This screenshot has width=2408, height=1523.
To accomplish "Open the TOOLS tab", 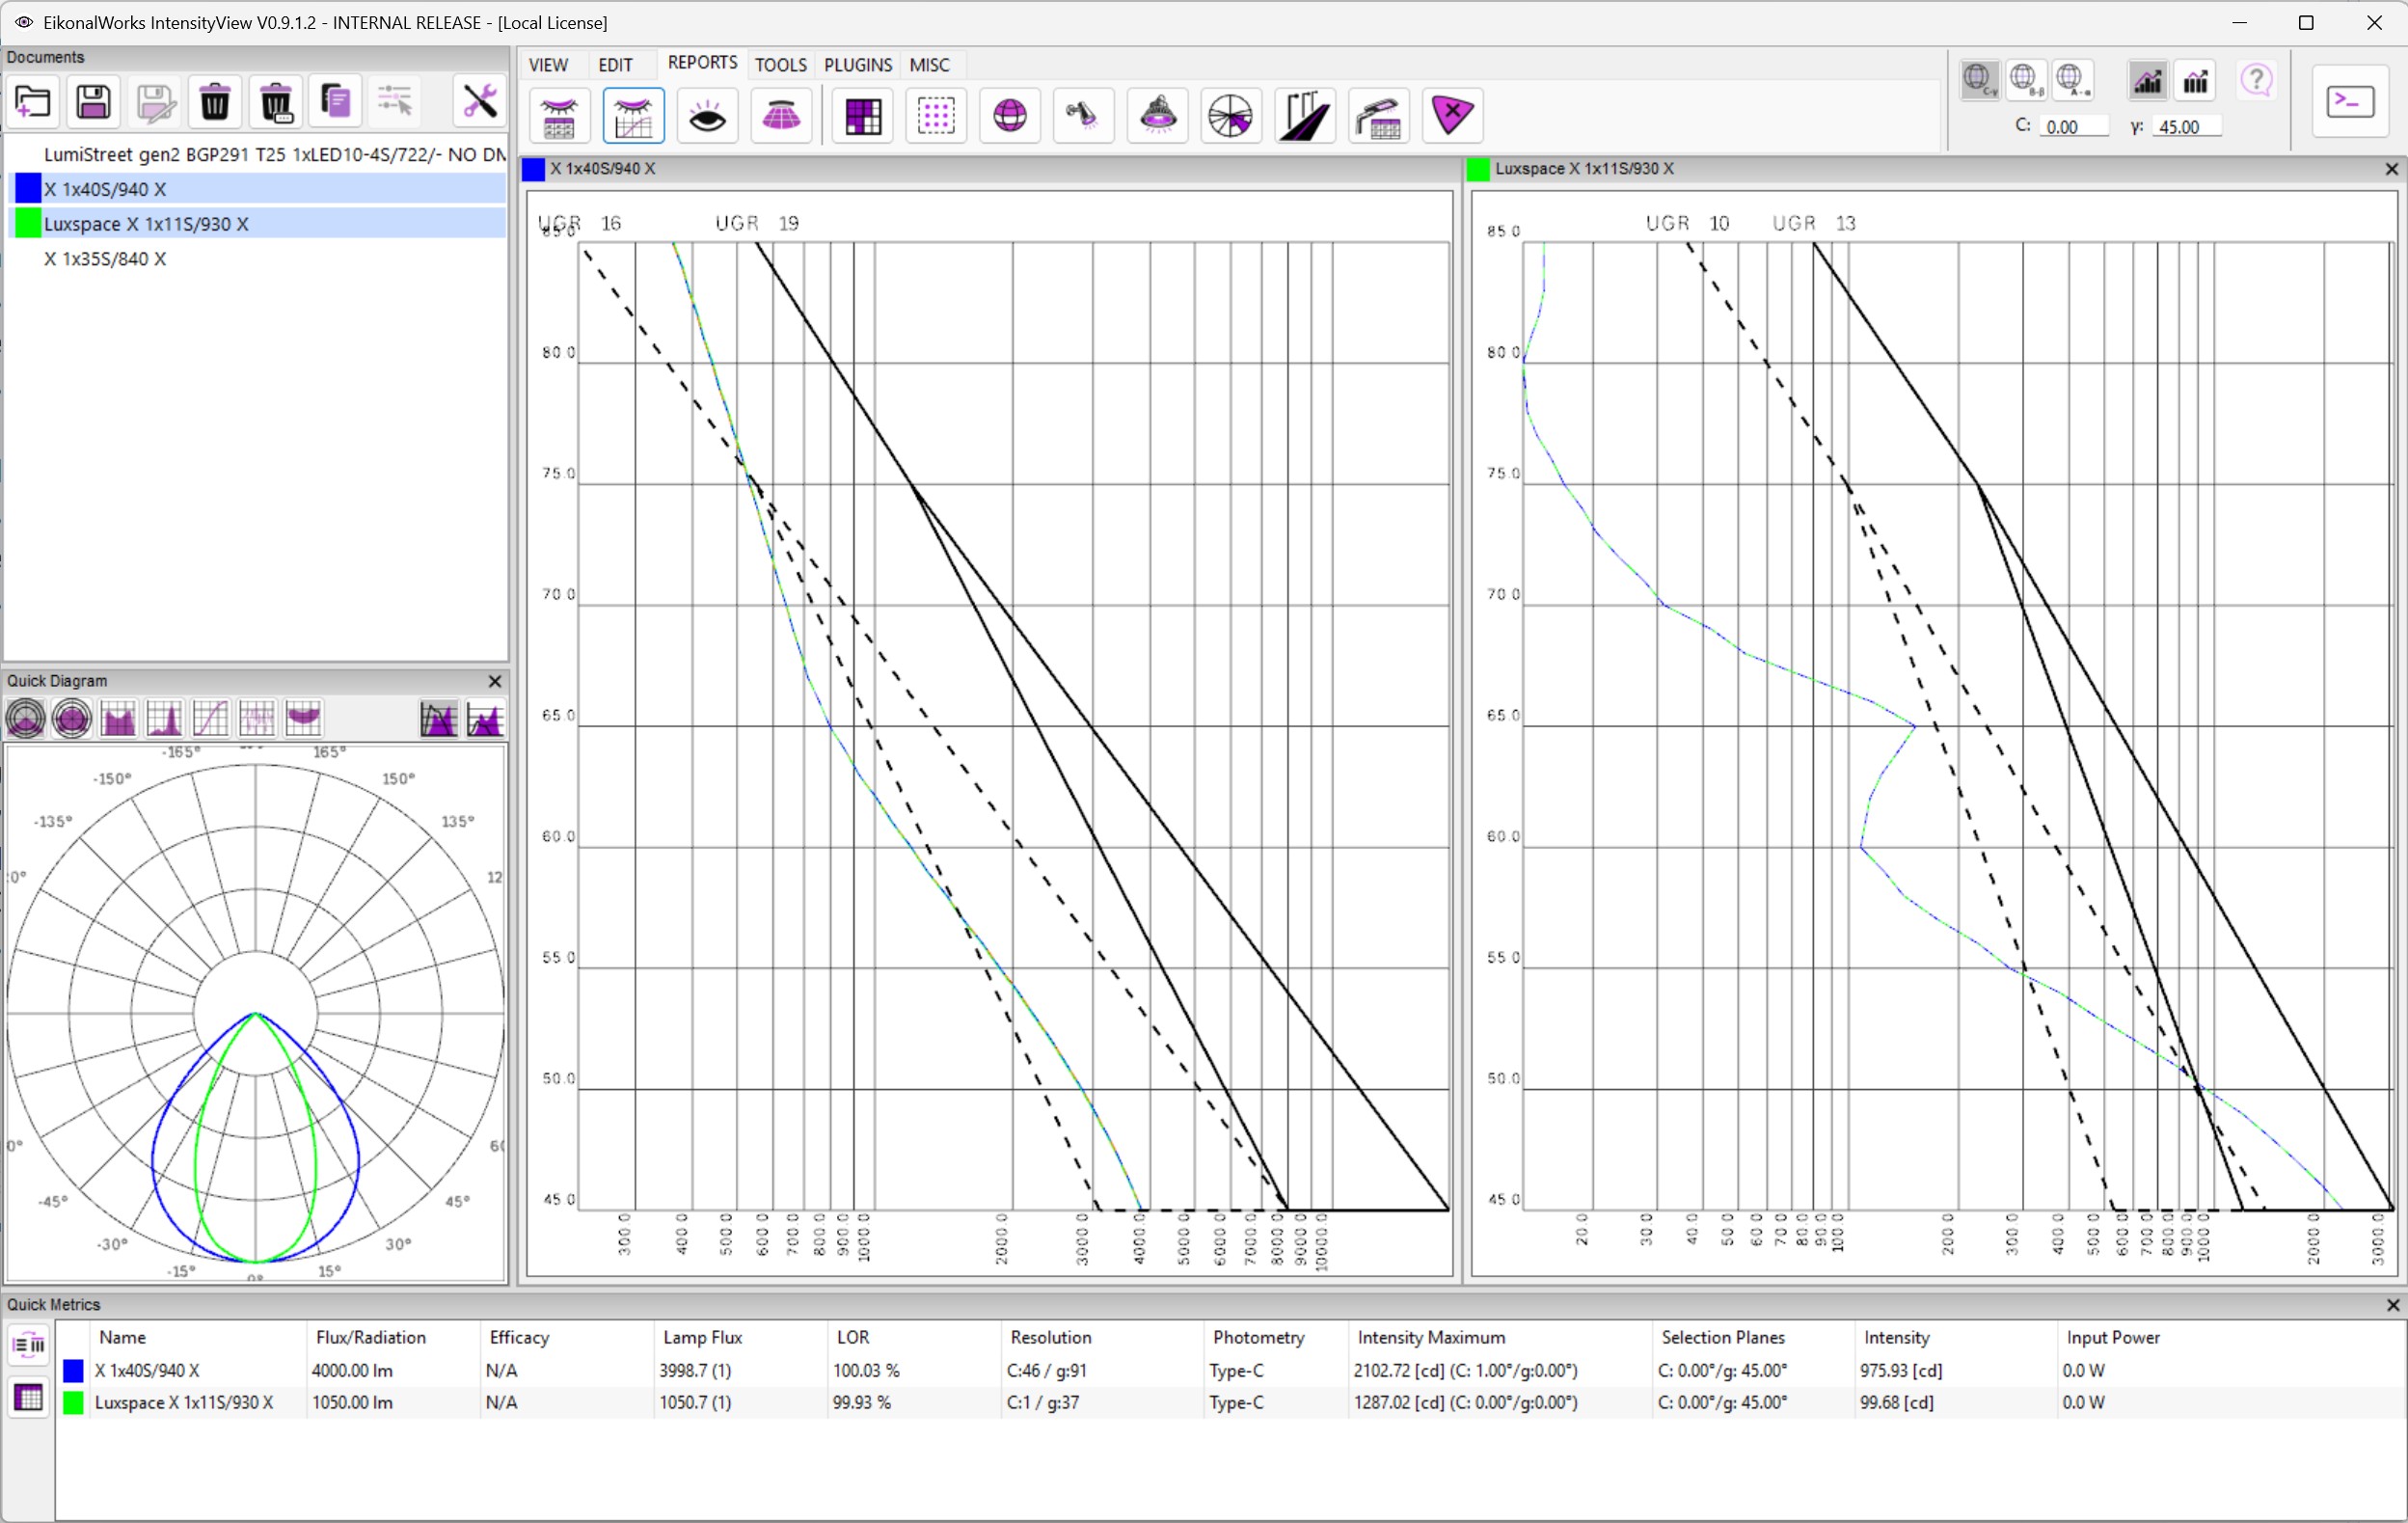I will [x=781, y=65].
